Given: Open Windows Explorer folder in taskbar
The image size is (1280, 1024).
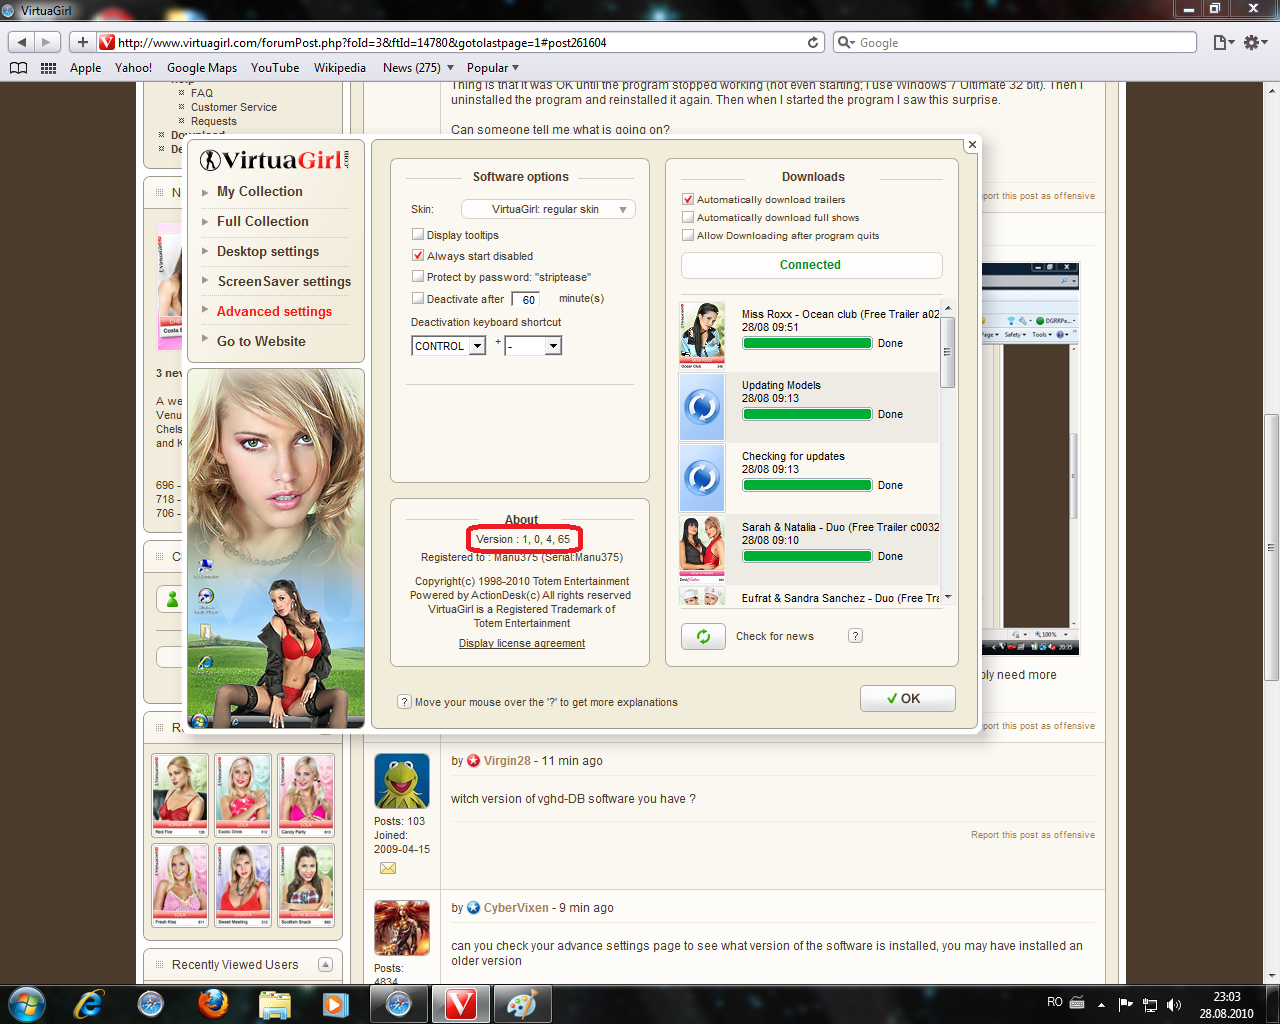Looking at the screenshot, I should click(274, 1004).
